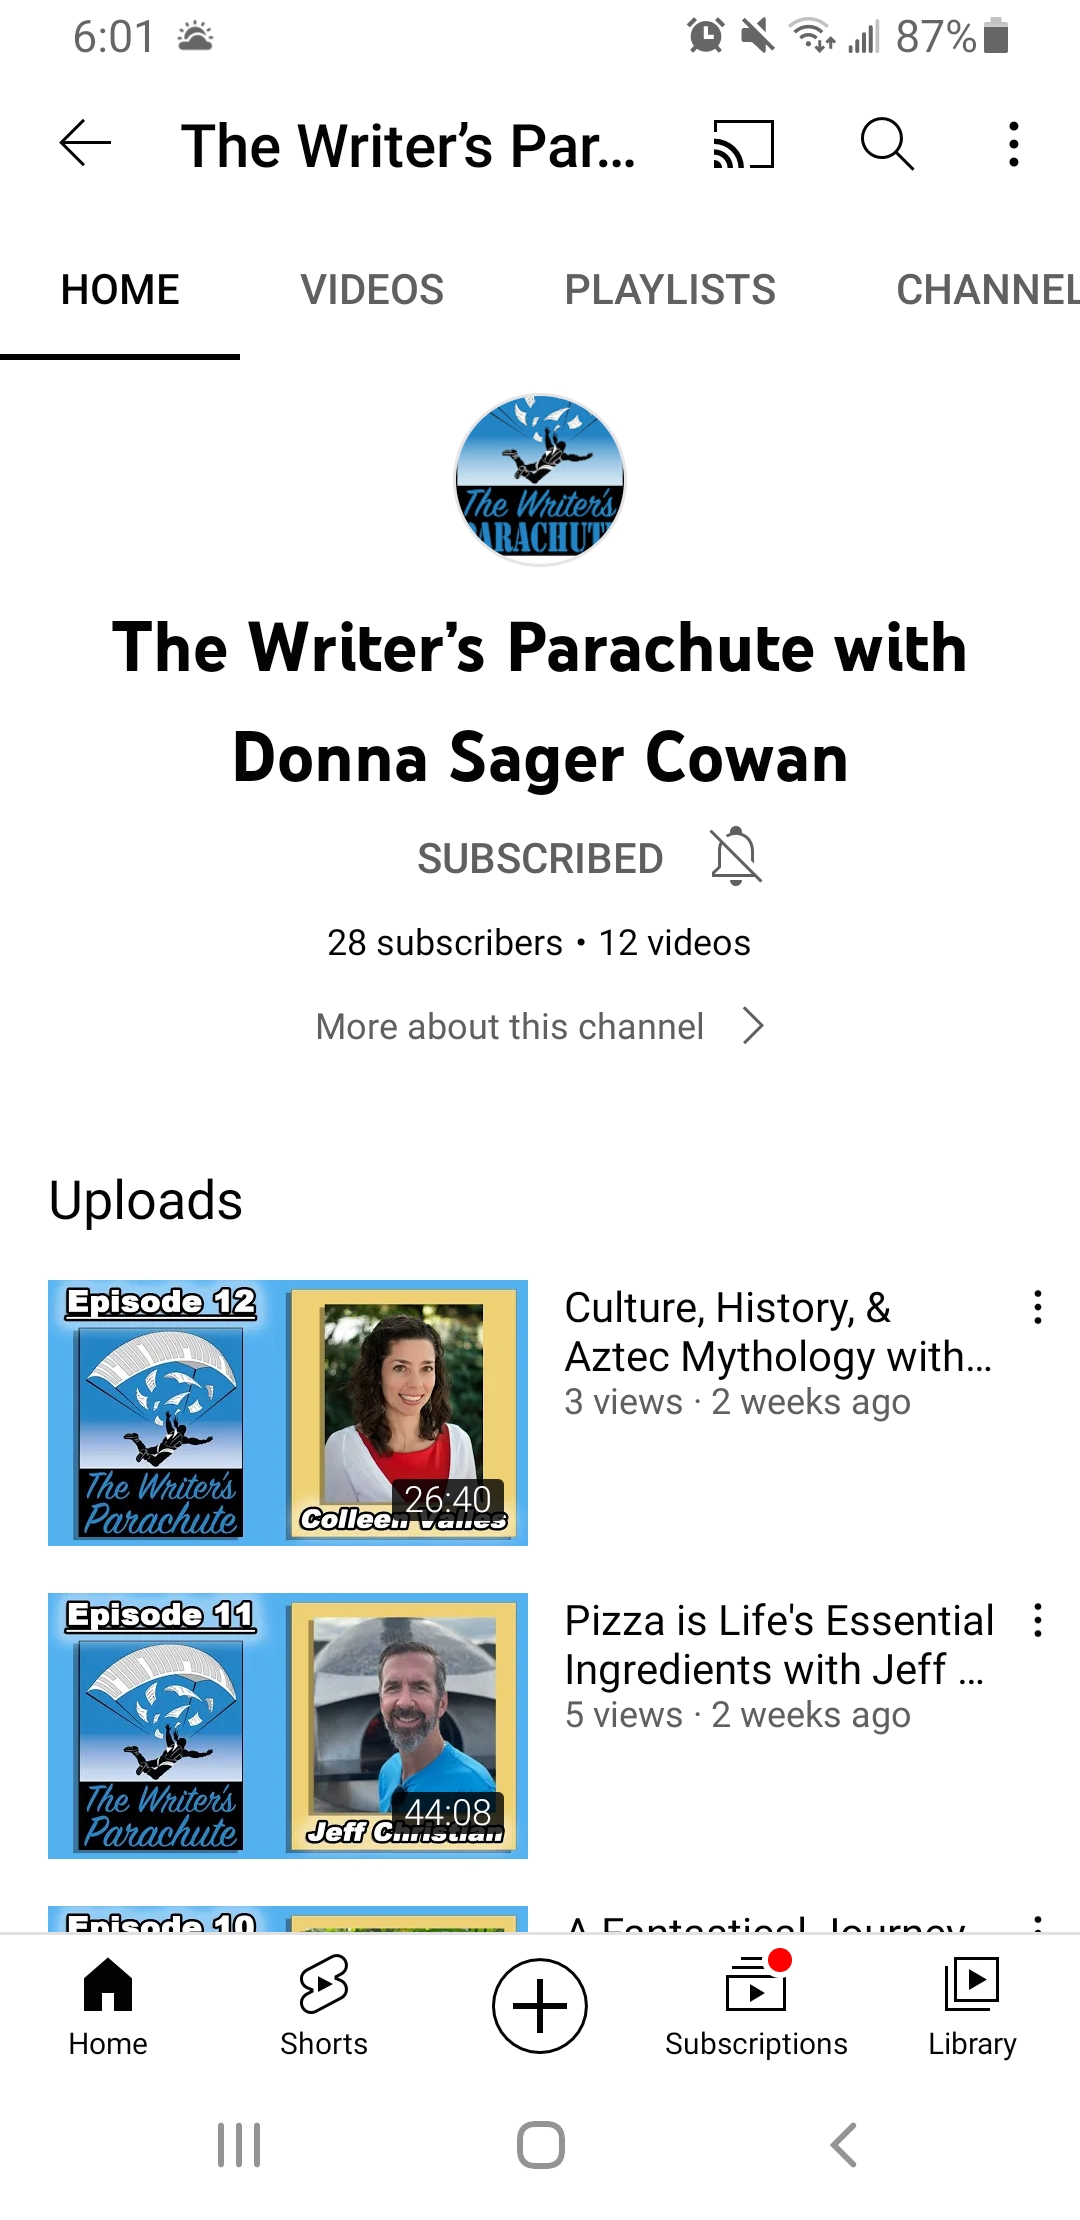Open the Pizza is Life's Essential Ingredients title
Screen dimensions: 1080x2220
[779, 1645]
